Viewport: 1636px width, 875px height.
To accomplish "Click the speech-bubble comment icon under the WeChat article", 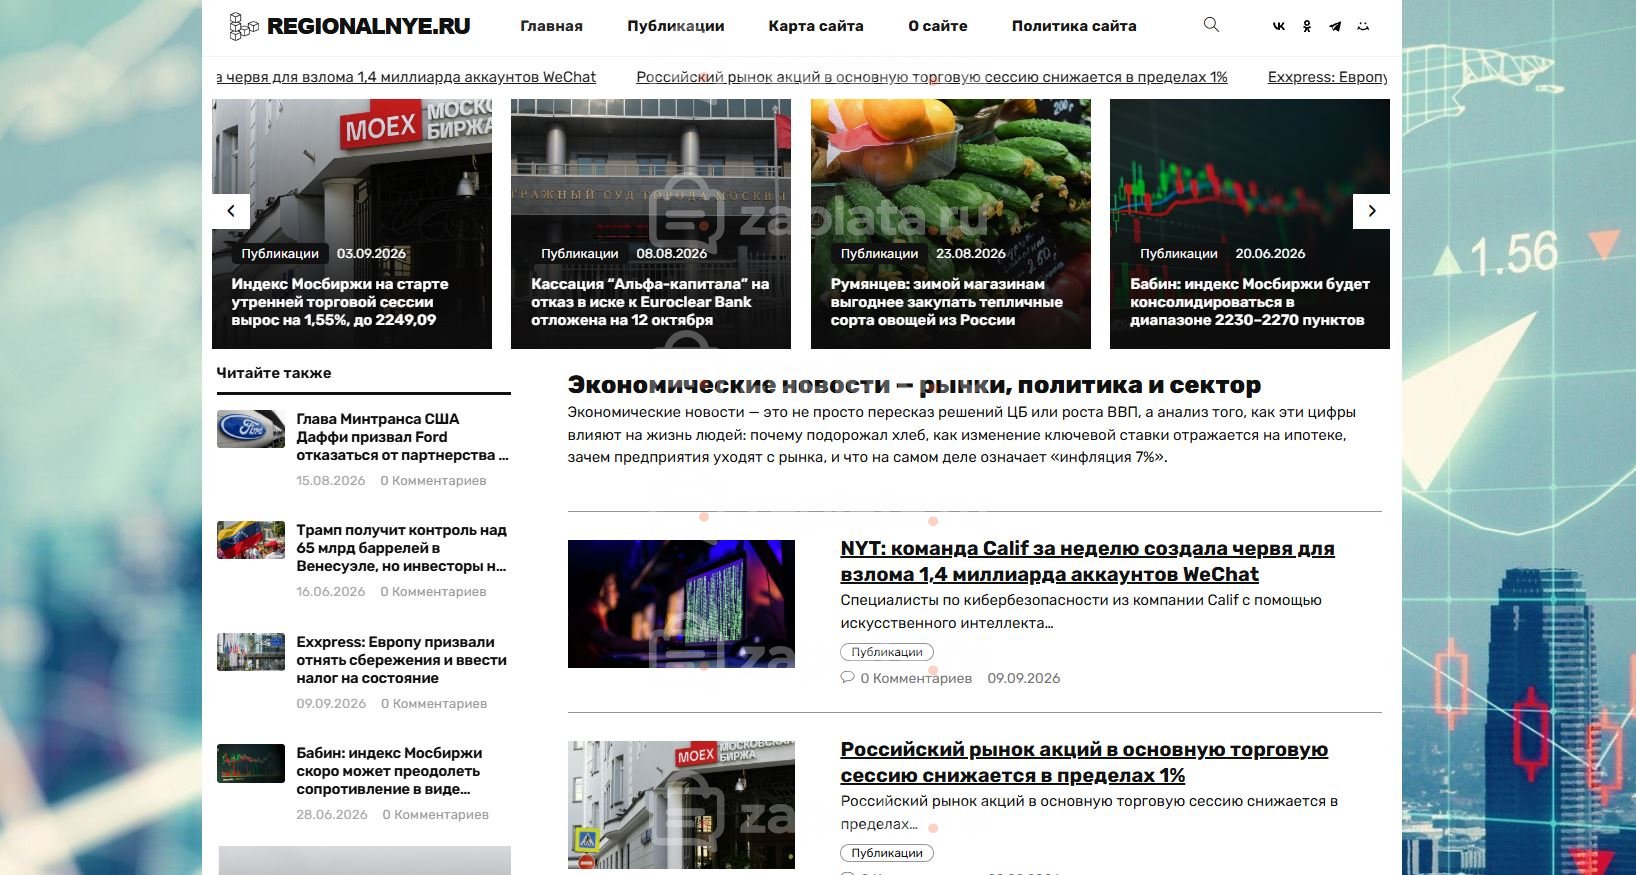I will pyautogui.click(x=848, y=677).
